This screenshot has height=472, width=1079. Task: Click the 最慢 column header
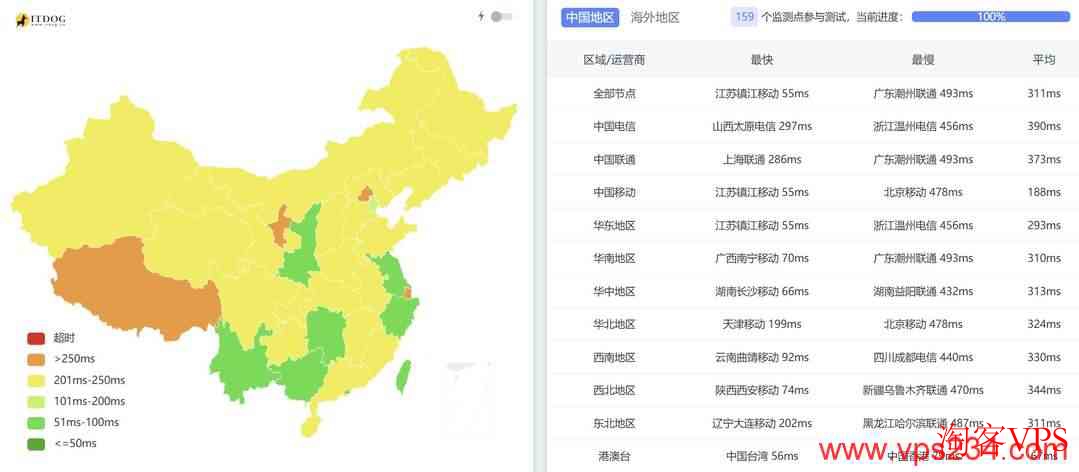click(922, 60)
